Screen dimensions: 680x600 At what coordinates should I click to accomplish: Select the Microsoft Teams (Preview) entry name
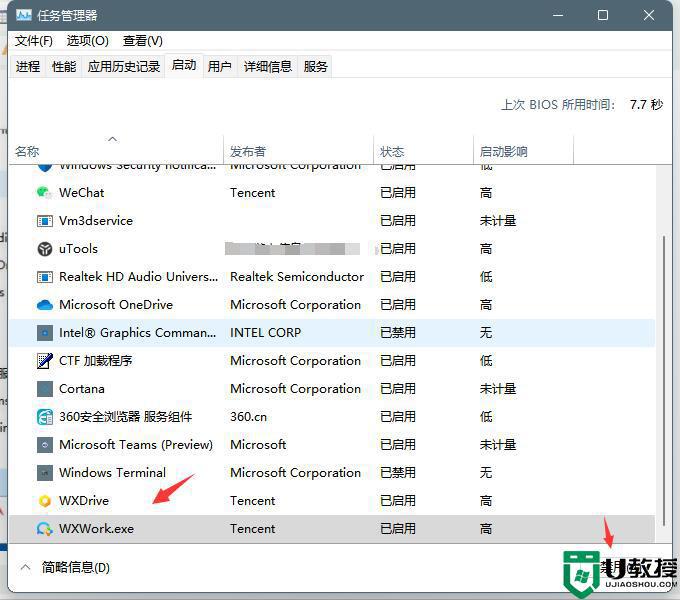(x=136, y=445)
